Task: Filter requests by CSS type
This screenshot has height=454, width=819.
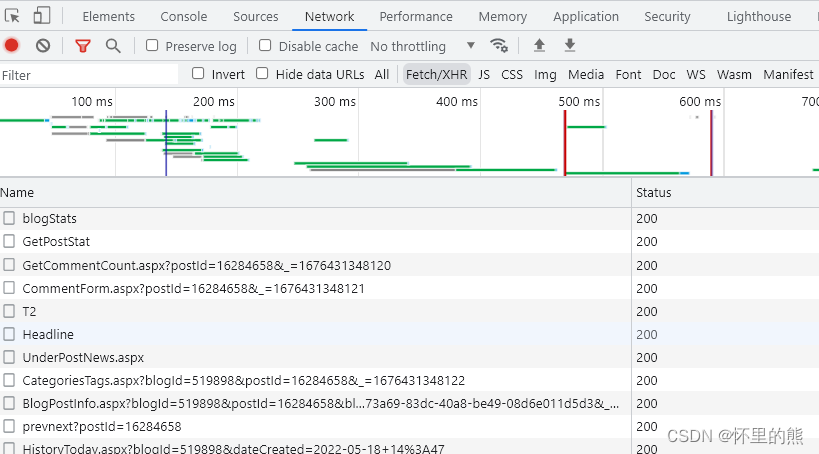Action: coord(512,75)
